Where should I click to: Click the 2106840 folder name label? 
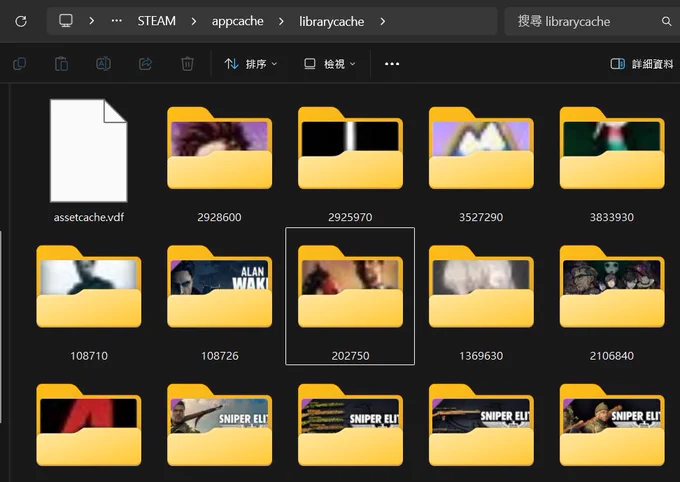point(612,356)
